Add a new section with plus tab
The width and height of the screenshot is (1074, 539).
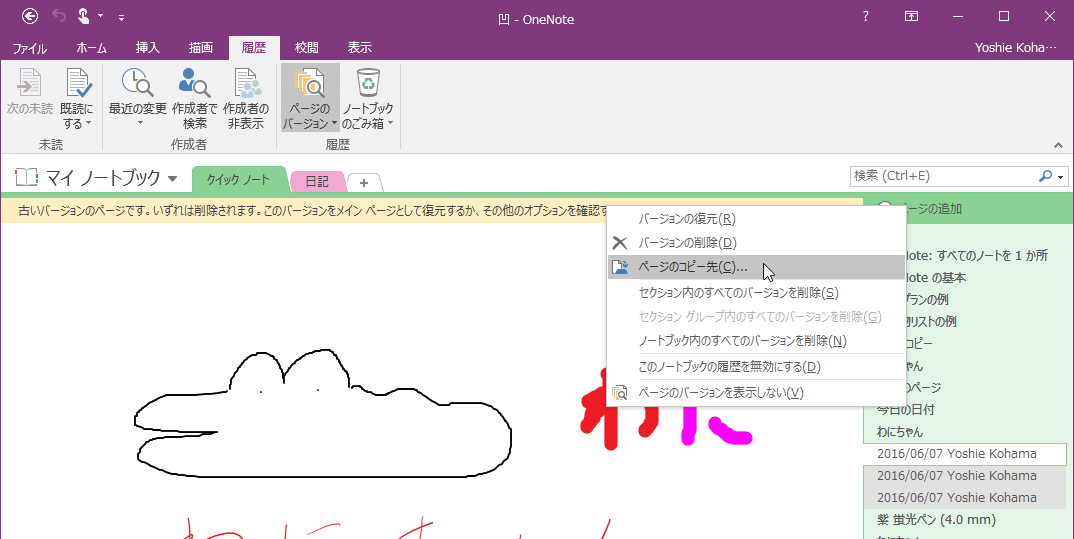click(x=364, y=183)
